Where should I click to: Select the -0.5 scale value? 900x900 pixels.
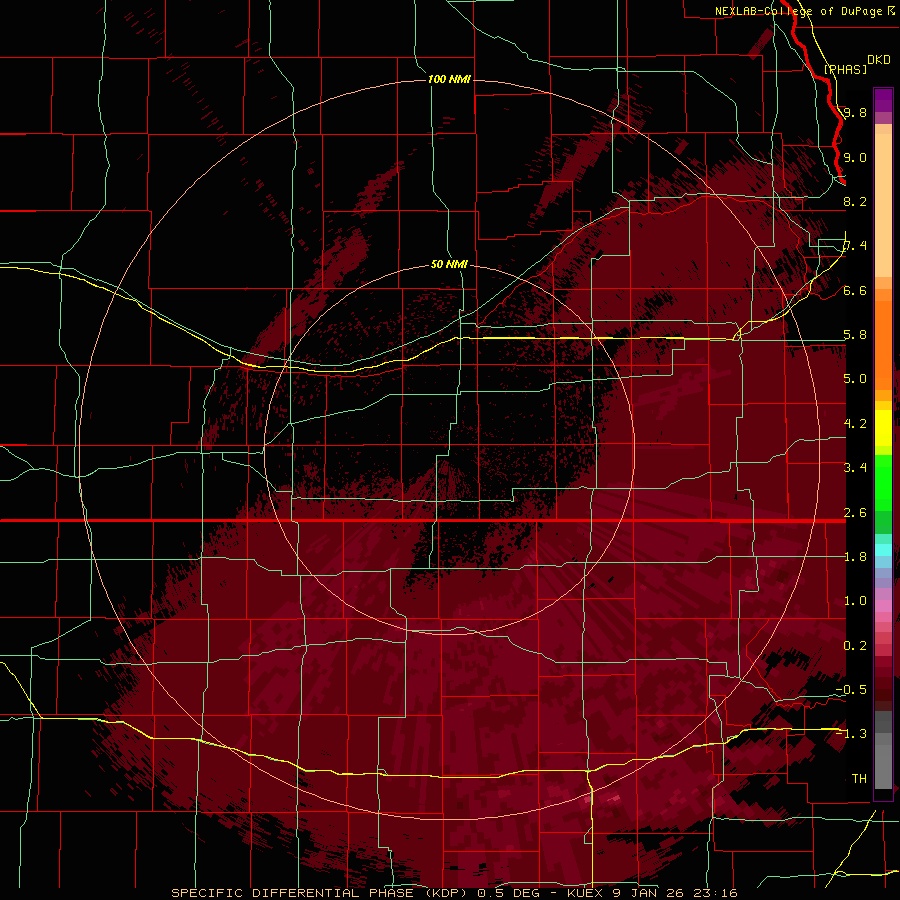[x=851, y=690]
